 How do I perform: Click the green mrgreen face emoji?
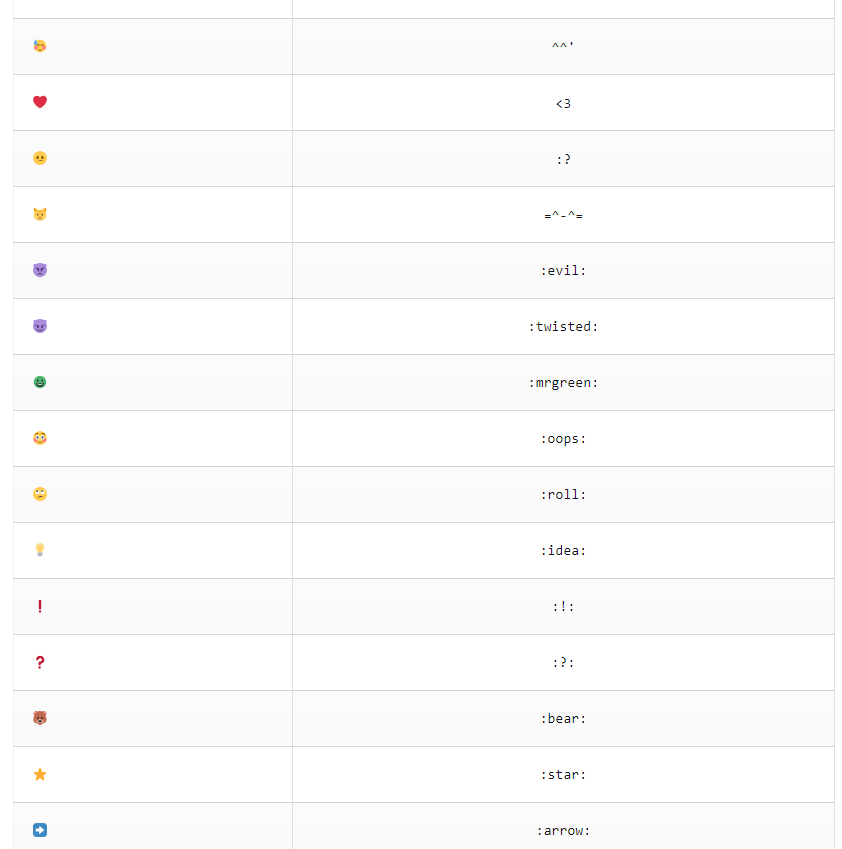[x=40, y=382]
